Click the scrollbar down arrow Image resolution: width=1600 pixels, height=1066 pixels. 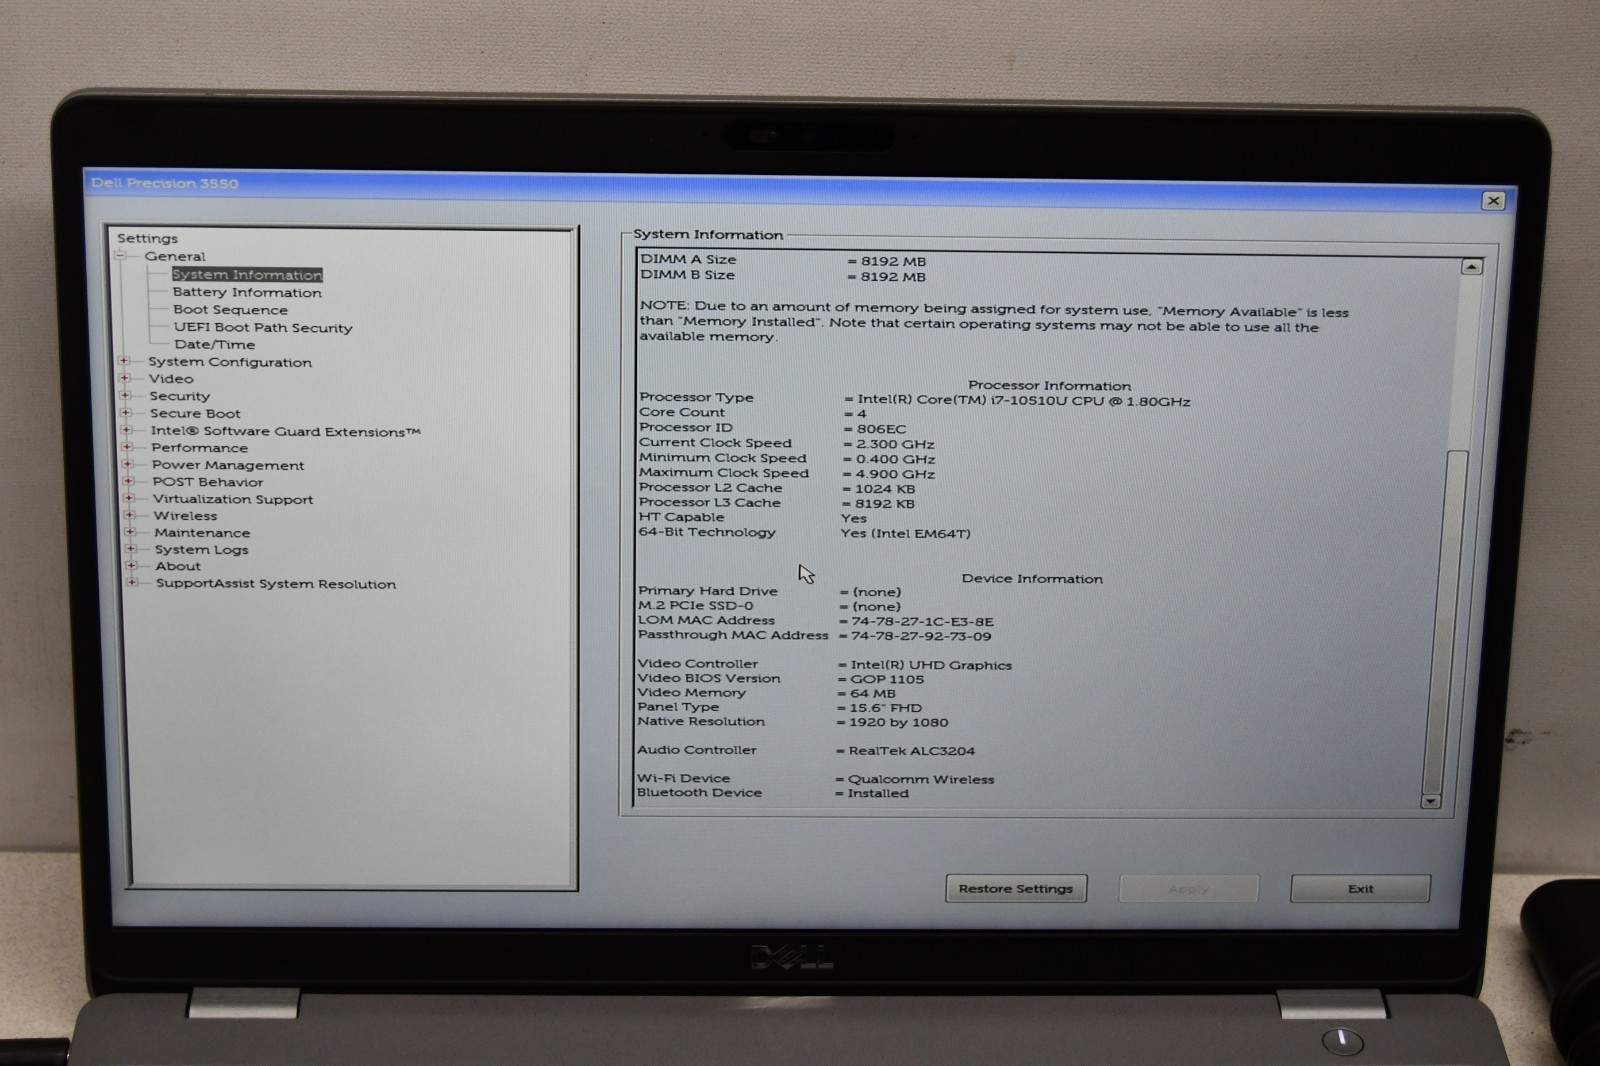coord(1431,801)
